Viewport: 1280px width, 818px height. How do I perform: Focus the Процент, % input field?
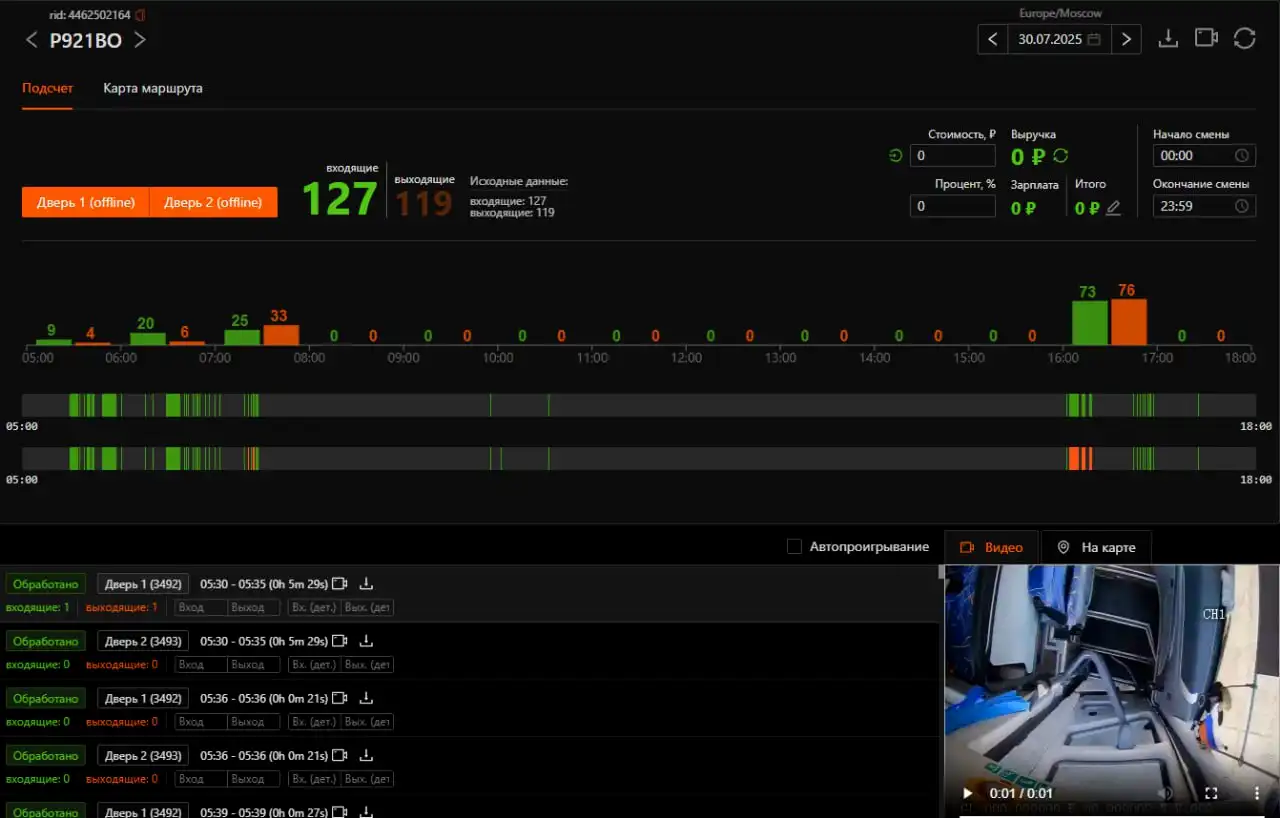pos(952,206)
